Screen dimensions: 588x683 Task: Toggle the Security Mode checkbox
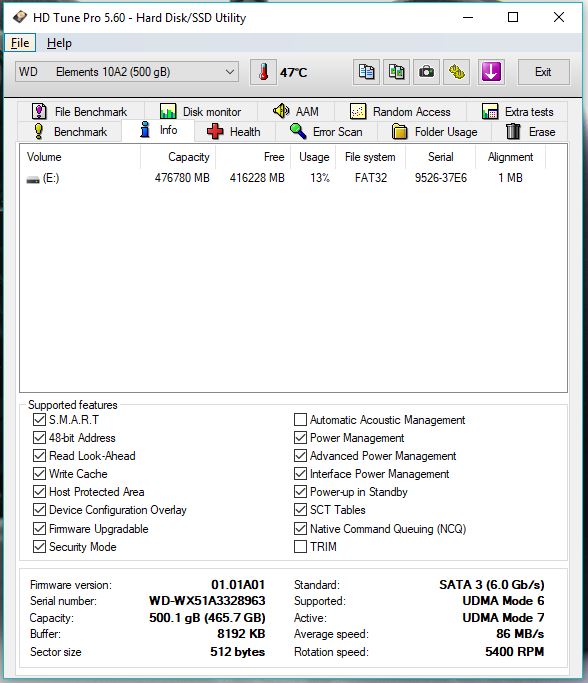tap(39, 547)
